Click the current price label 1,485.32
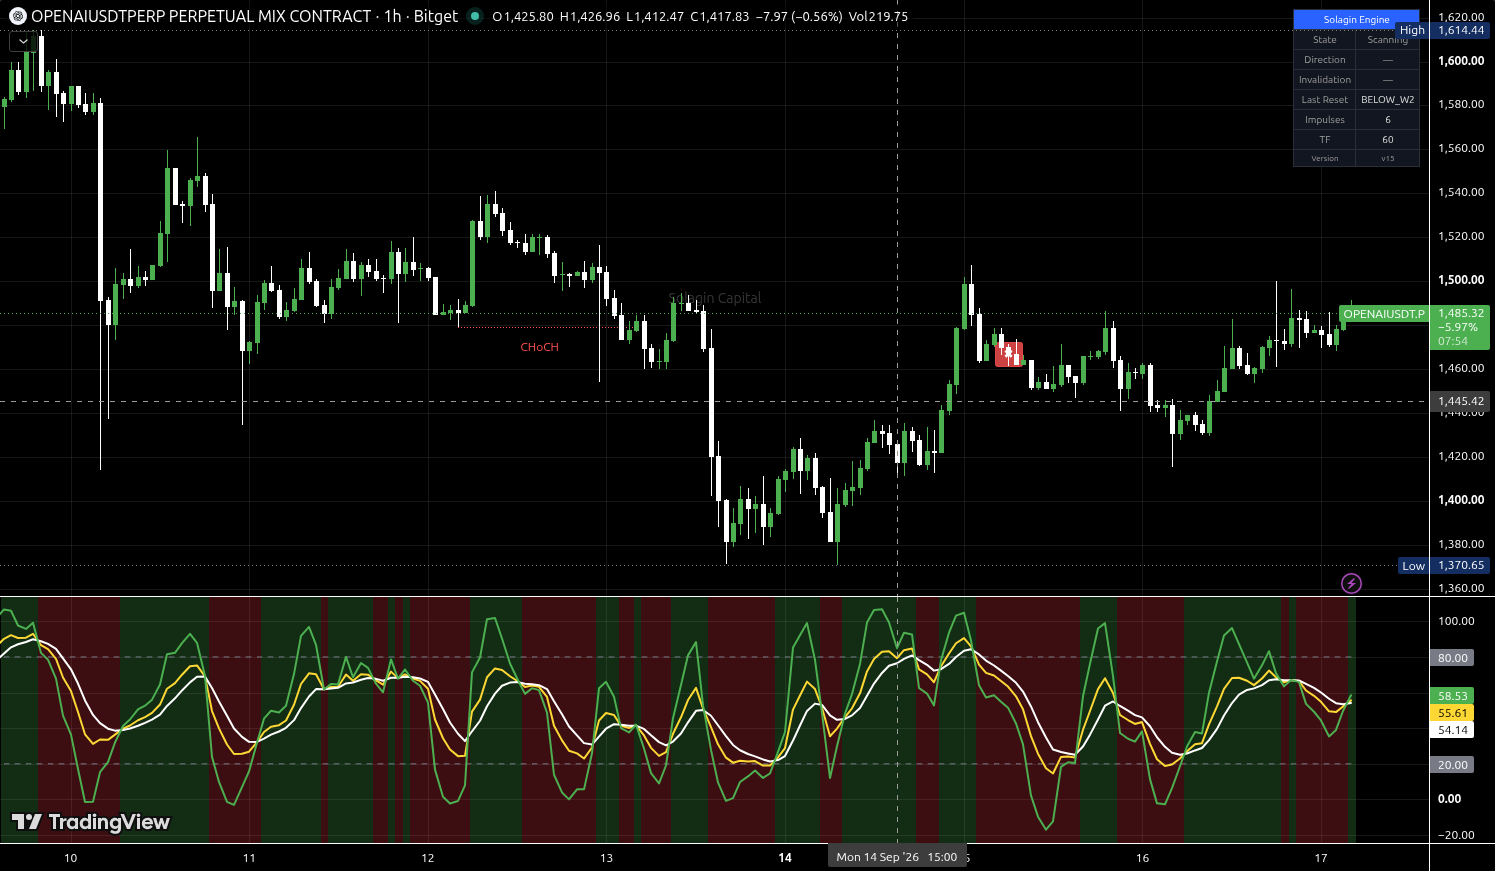Screen dimensions: 1495x871 coord(1461,313)
